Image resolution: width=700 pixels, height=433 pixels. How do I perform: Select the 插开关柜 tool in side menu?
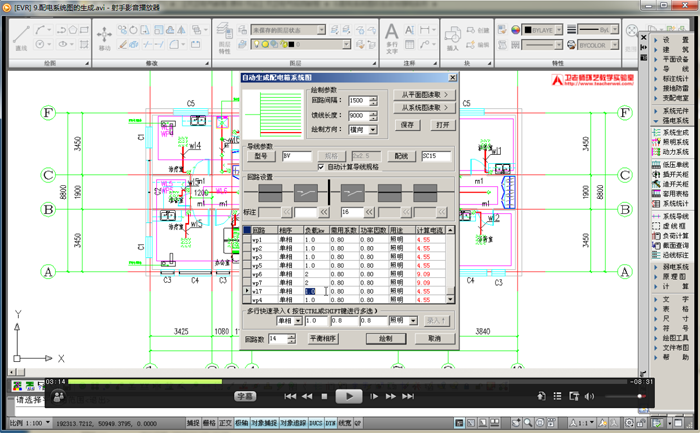pyautogui.click(x=671, y=175)
